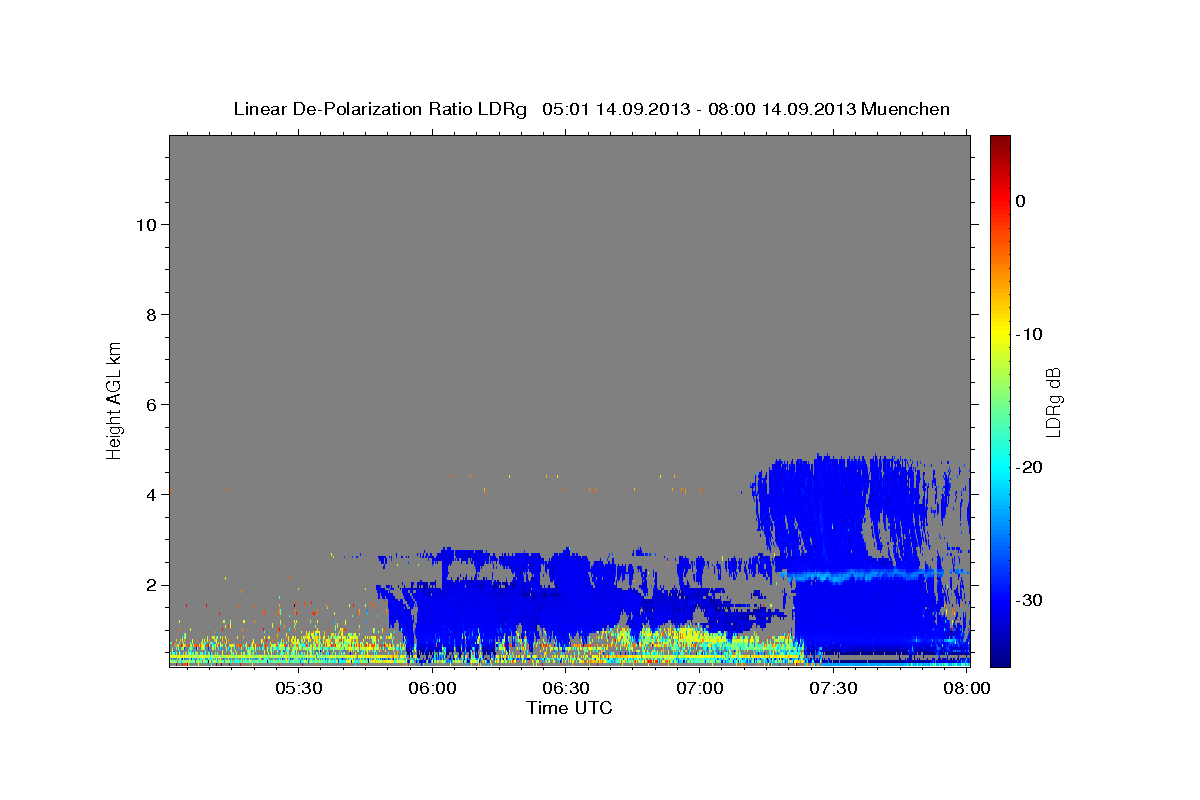1200x800 pixels.
Task: Click the Height AGL km axis label
Action: click(x=115, y=399)
